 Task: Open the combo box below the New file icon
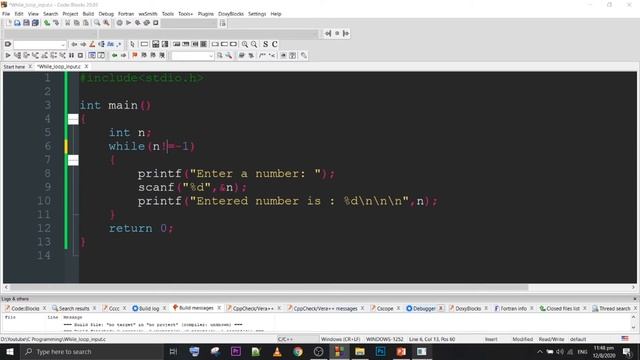[40, 44]
